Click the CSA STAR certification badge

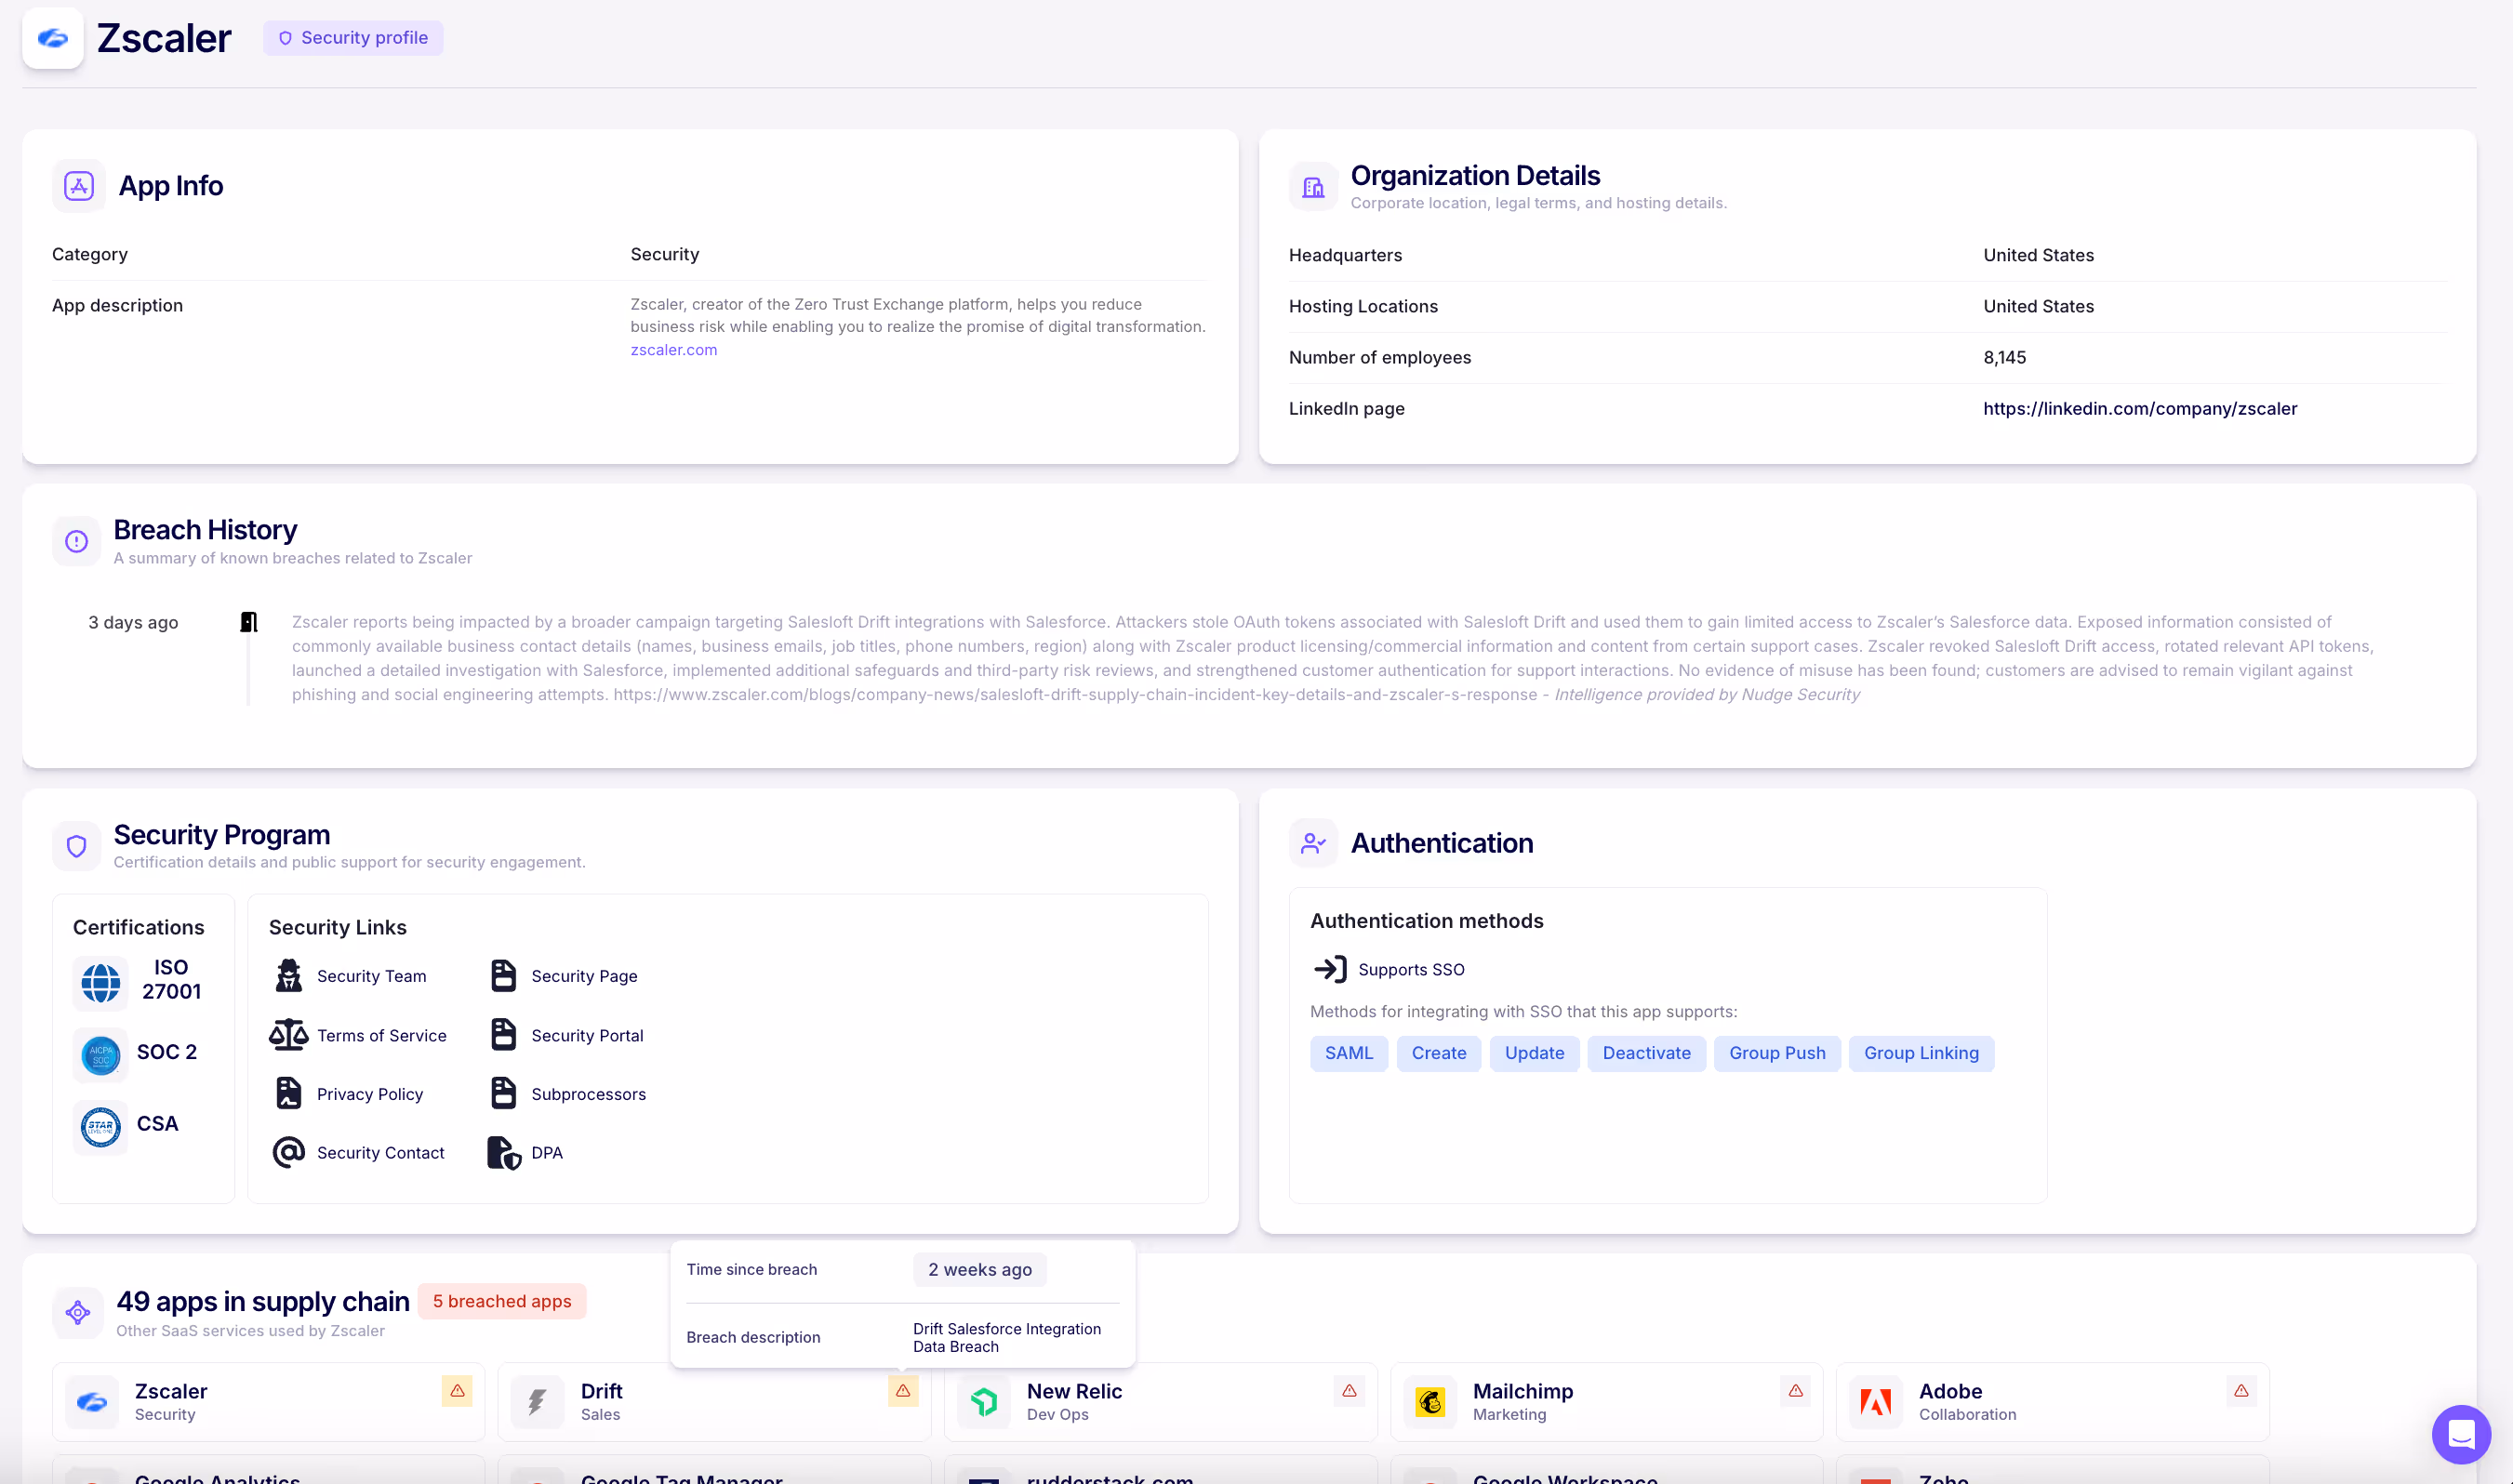click(101, 1127)
